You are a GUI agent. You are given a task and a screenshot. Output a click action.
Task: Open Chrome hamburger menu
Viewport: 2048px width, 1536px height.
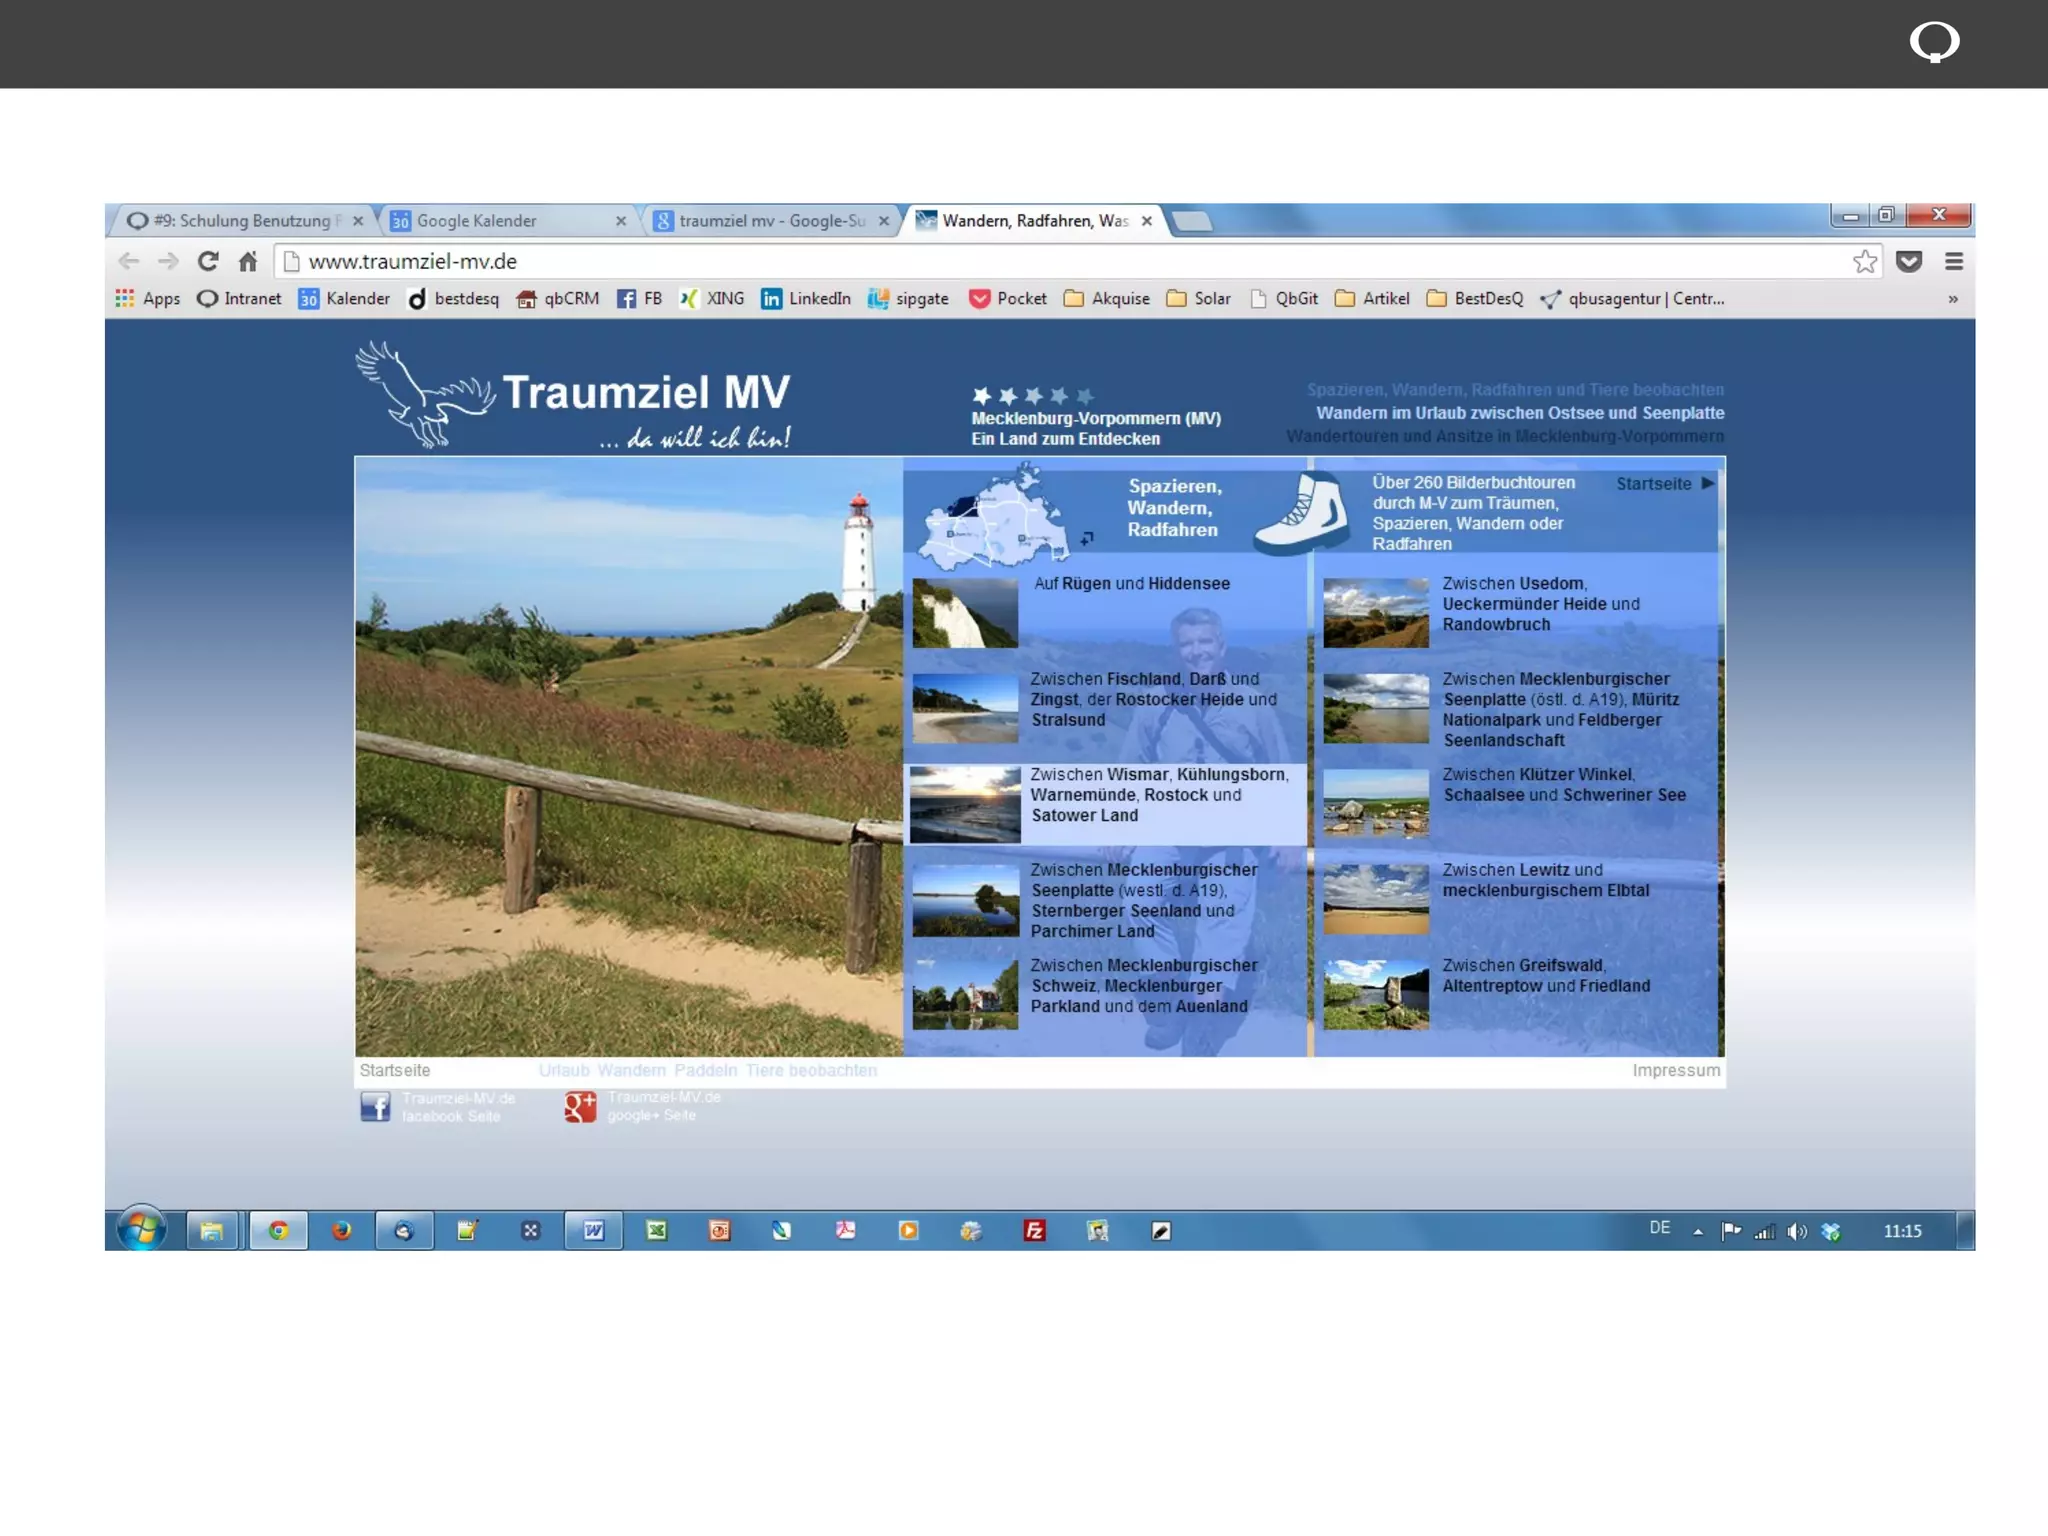tap(1954, 261)
